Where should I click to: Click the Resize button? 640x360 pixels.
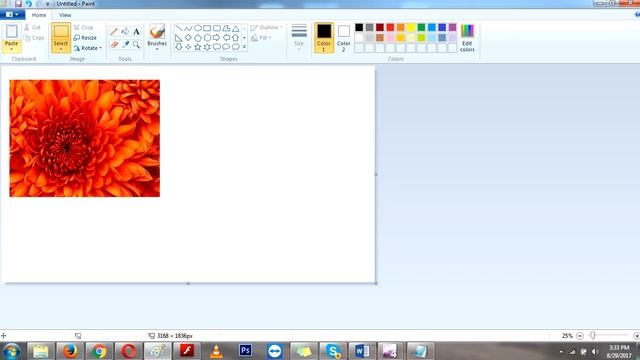tap(85, 38)
